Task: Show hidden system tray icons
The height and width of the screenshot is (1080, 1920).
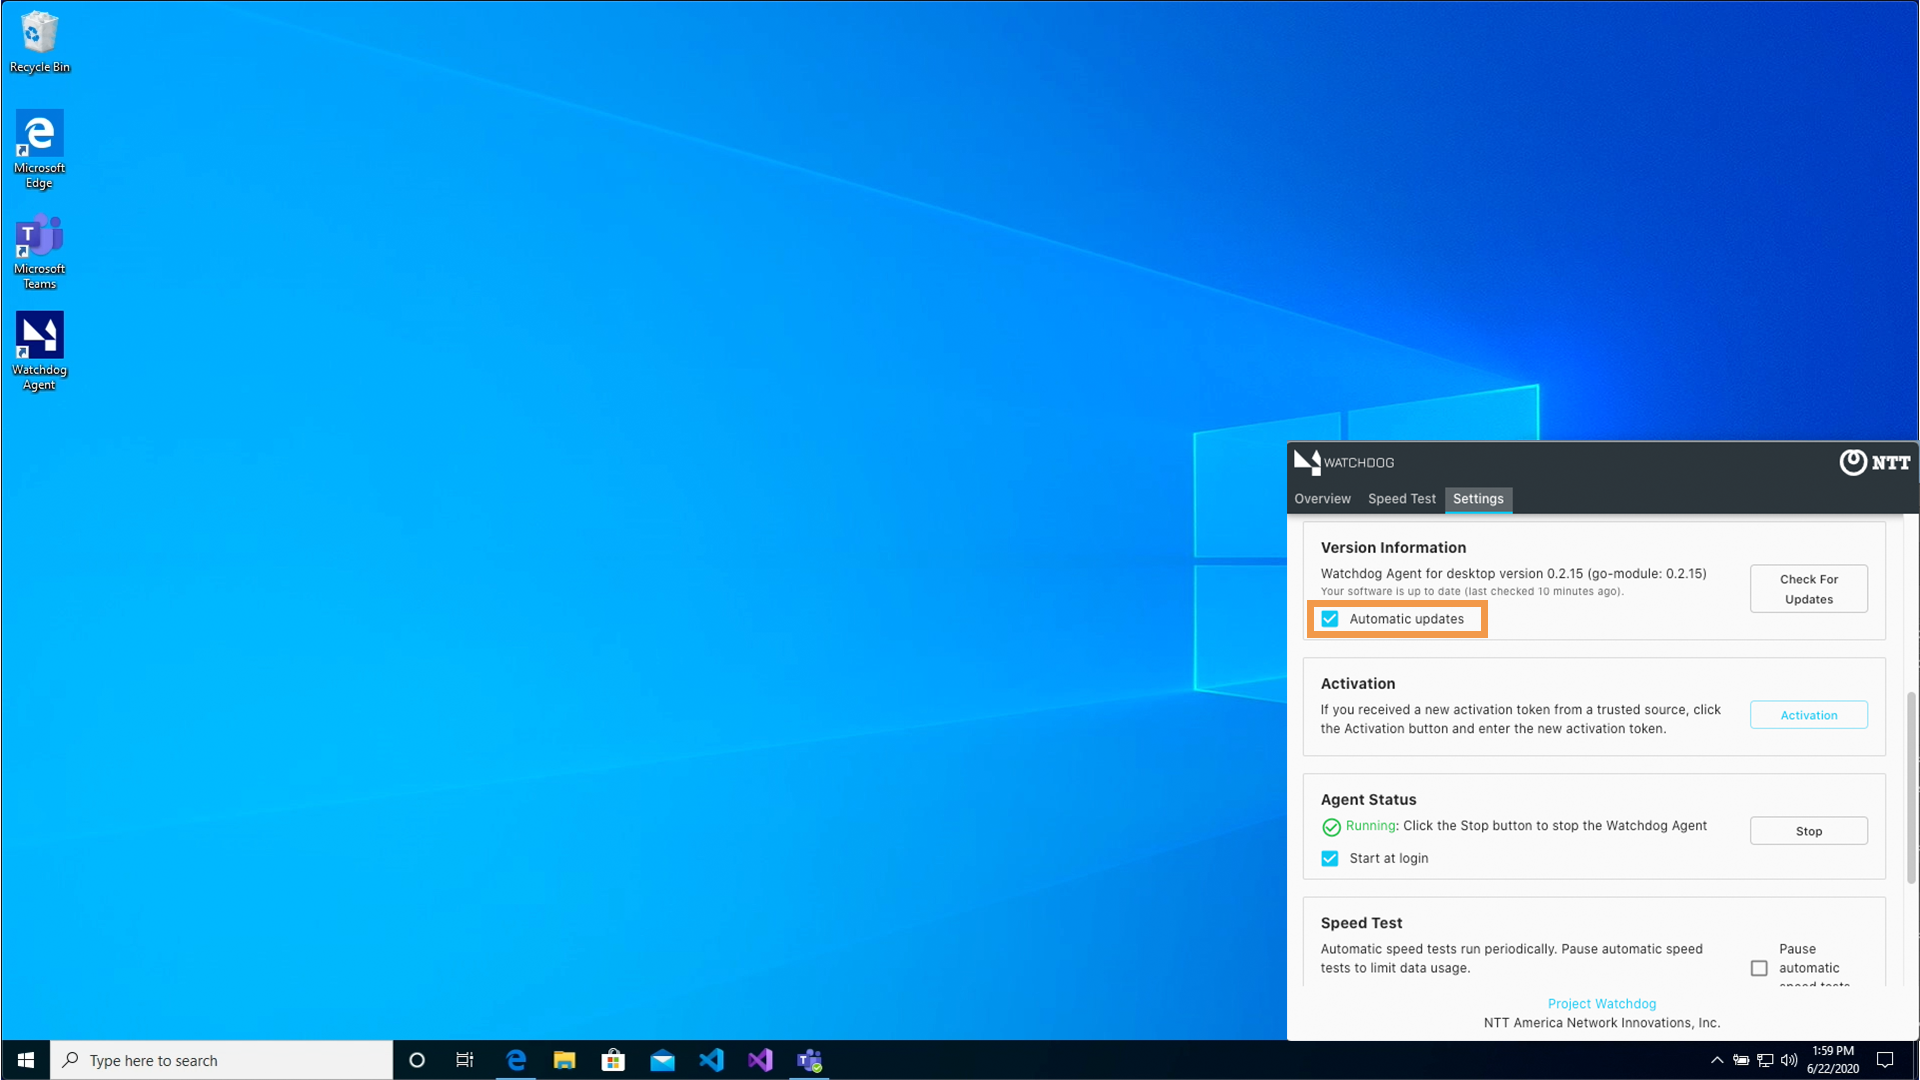Action: [x=1717, y=1060]
